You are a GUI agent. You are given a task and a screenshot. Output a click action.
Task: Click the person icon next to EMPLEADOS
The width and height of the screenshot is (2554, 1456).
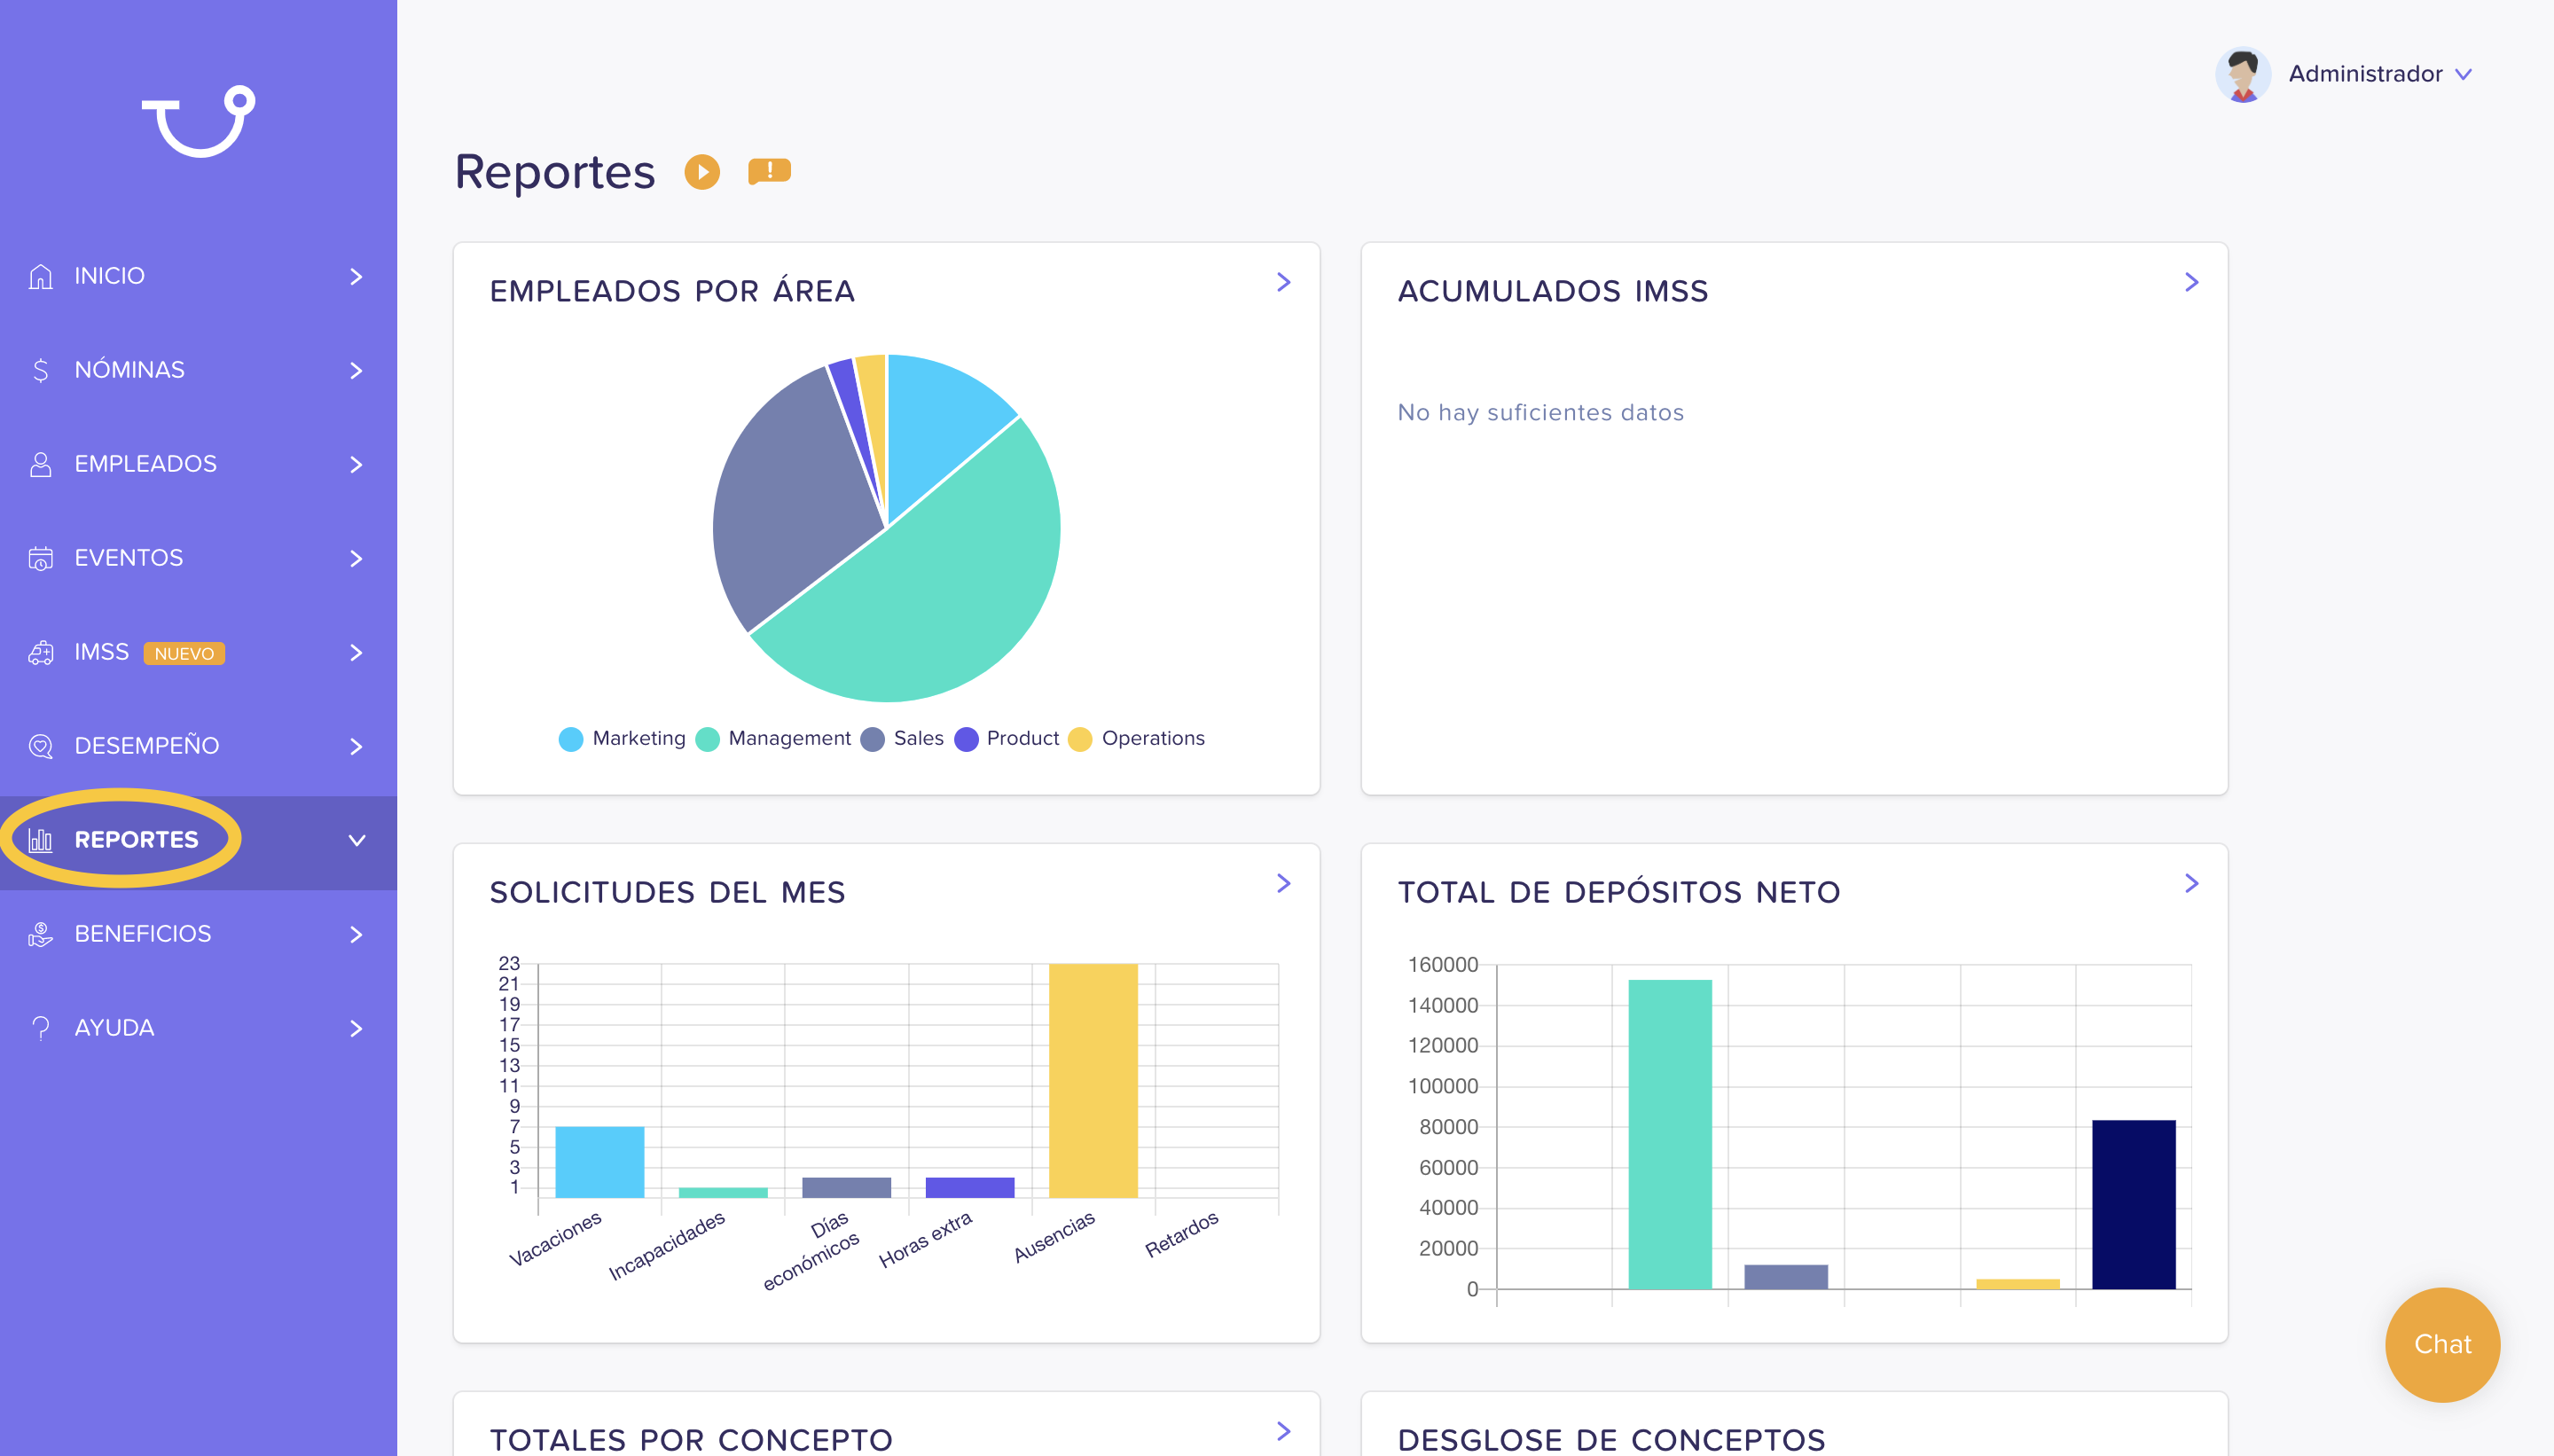[40, 464]
